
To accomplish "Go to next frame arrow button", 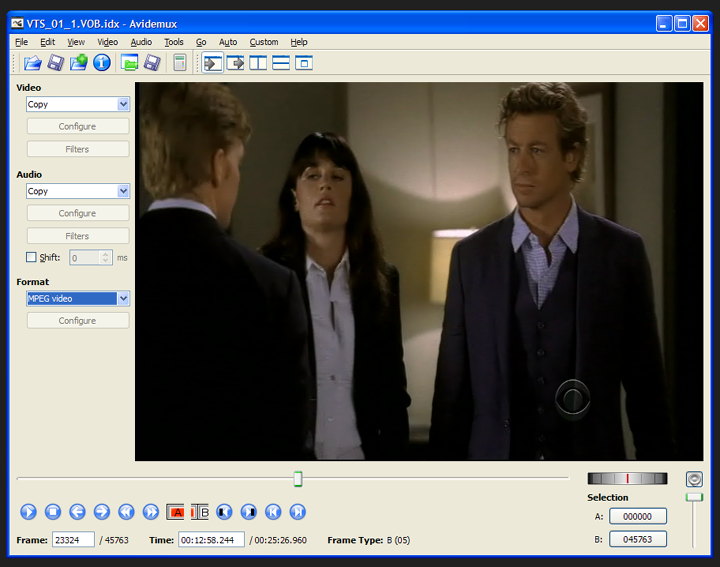I will [x=102, y=512].
